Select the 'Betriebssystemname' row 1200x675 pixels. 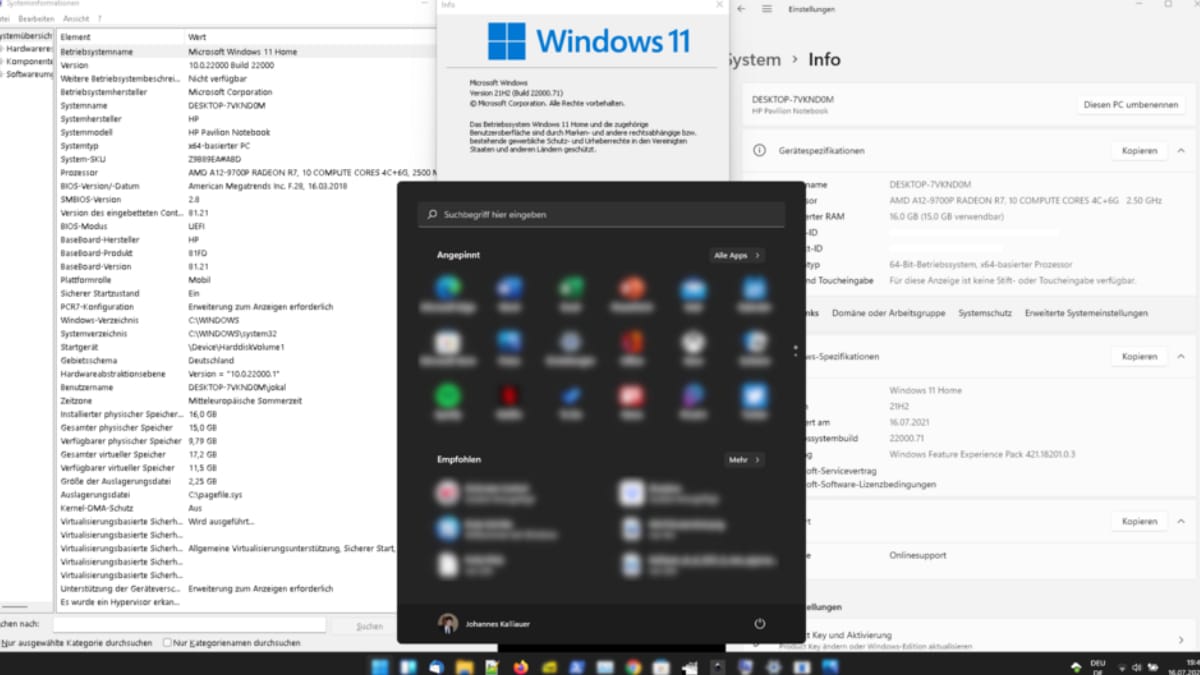246,51
